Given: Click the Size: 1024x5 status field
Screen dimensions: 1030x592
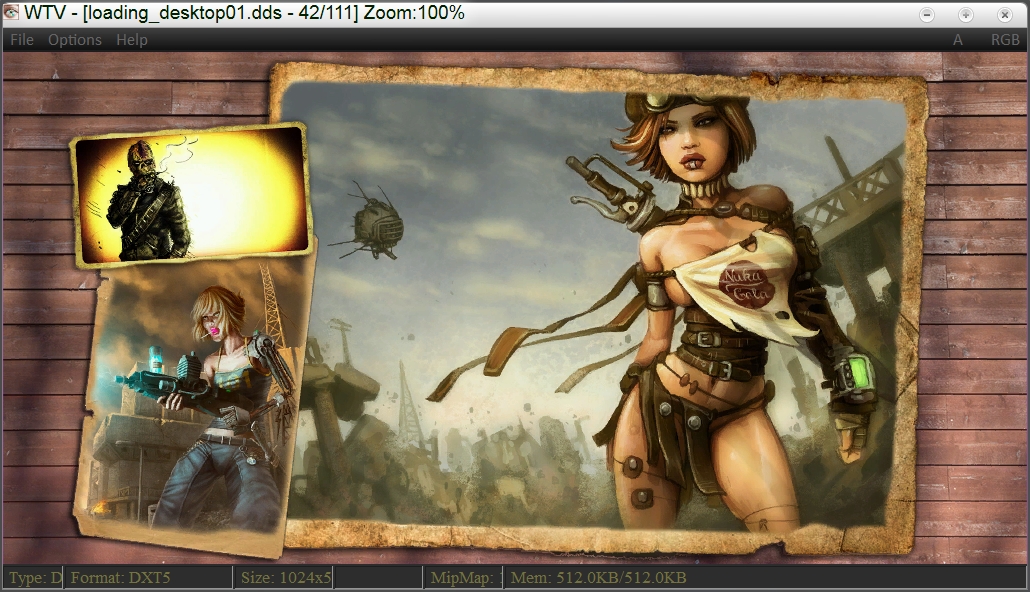Looking at the screenshot, I should [286, 578].
